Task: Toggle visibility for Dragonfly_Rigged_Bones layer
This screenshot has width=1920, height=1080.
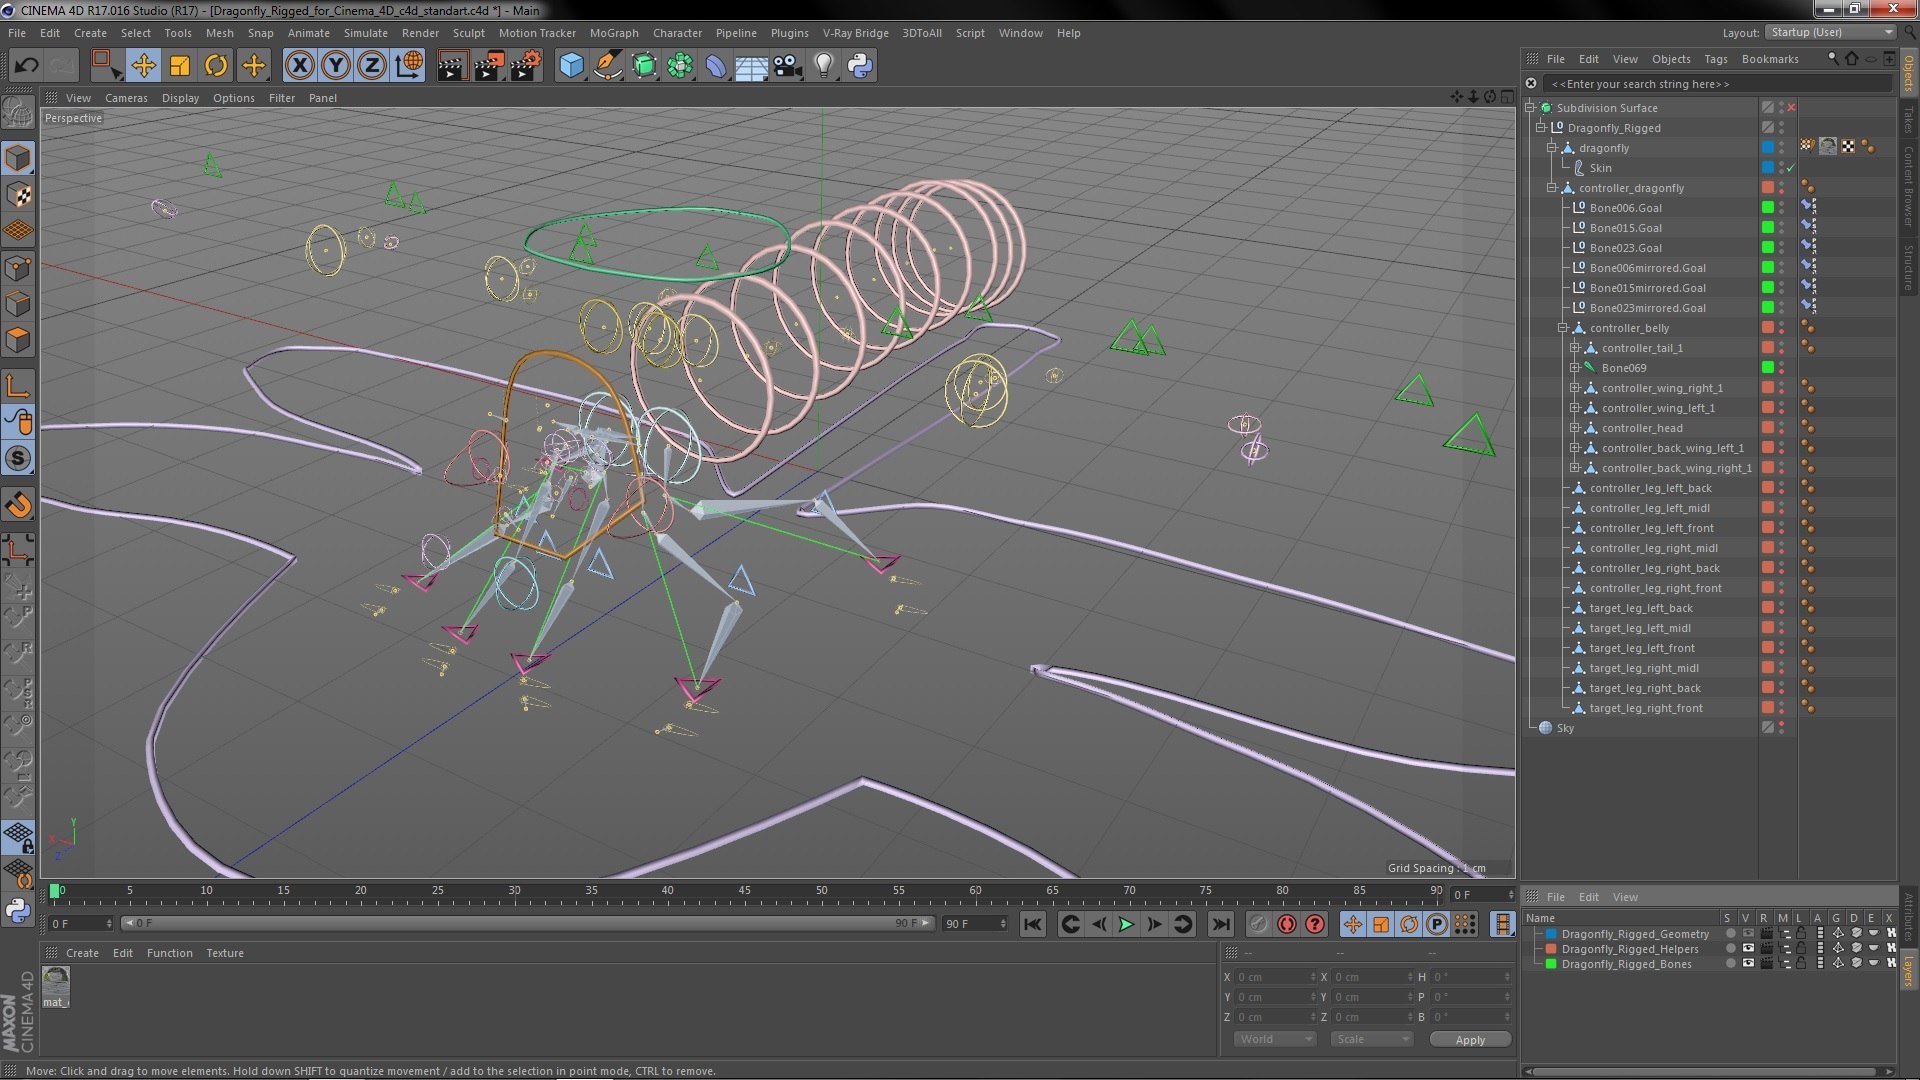Action: pos(1748,964)
